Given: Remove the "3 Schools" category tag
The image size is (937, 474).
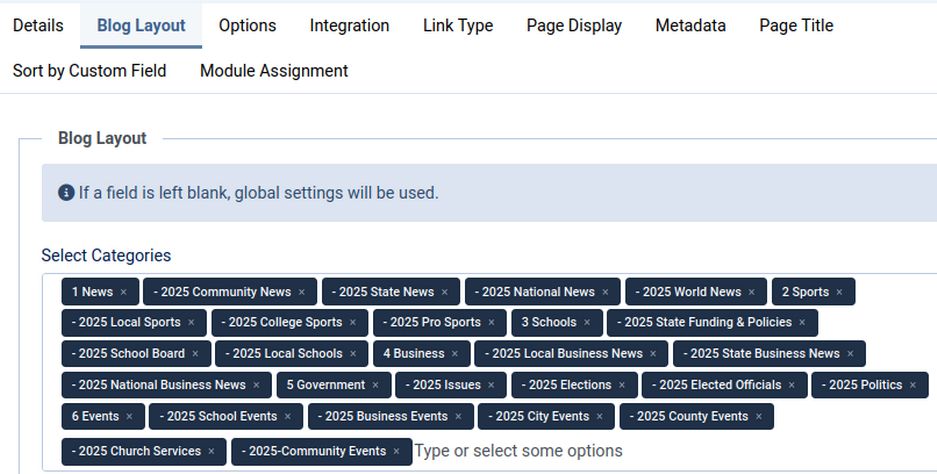Looking at the screenshot, I should (587, 323).
